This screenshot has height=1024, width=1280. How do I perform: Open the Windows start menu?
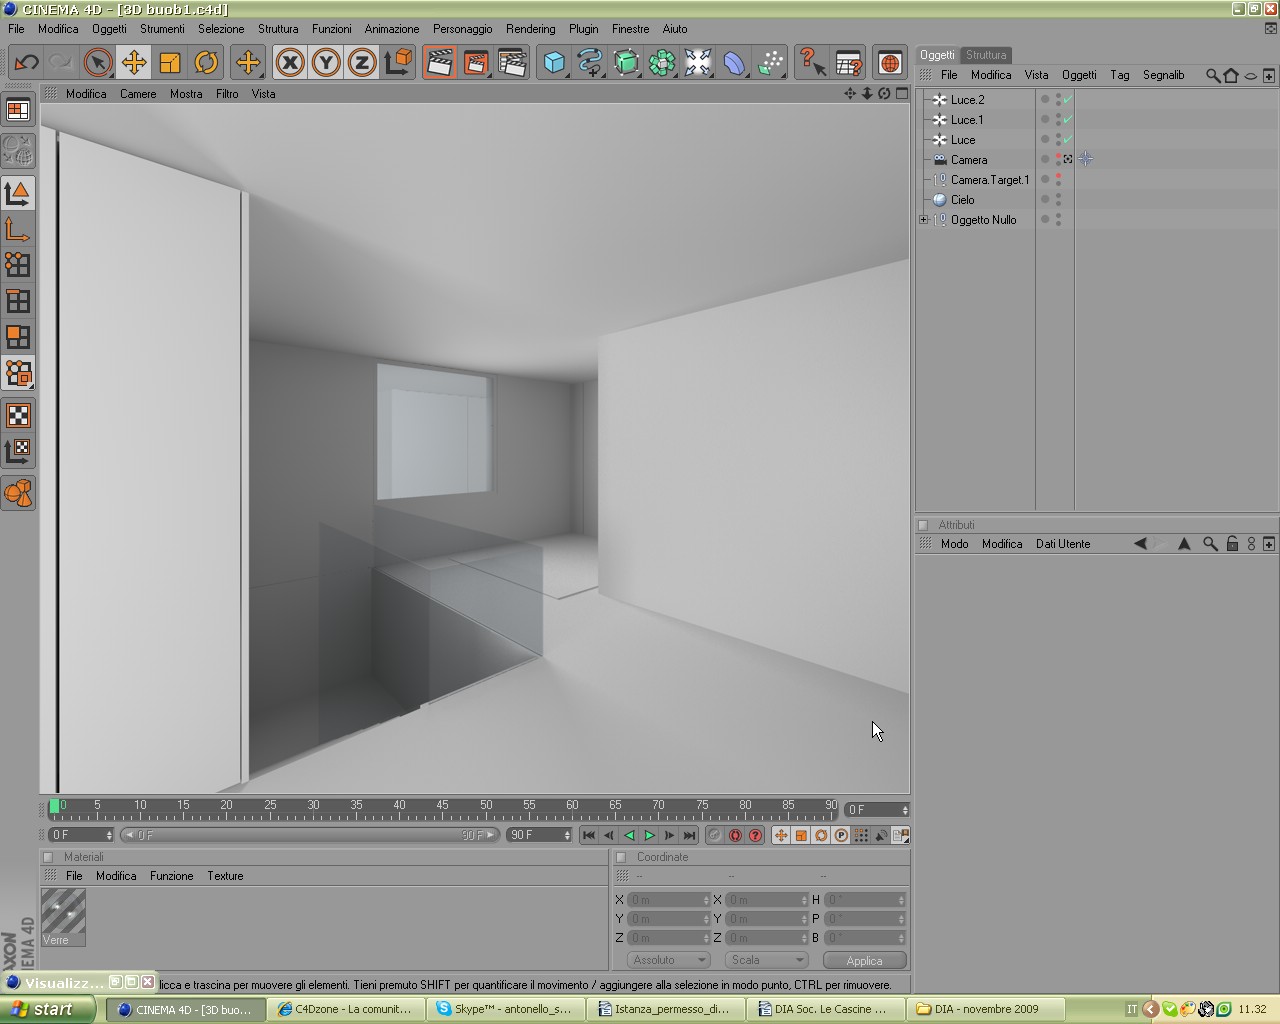pos(47,1009)
